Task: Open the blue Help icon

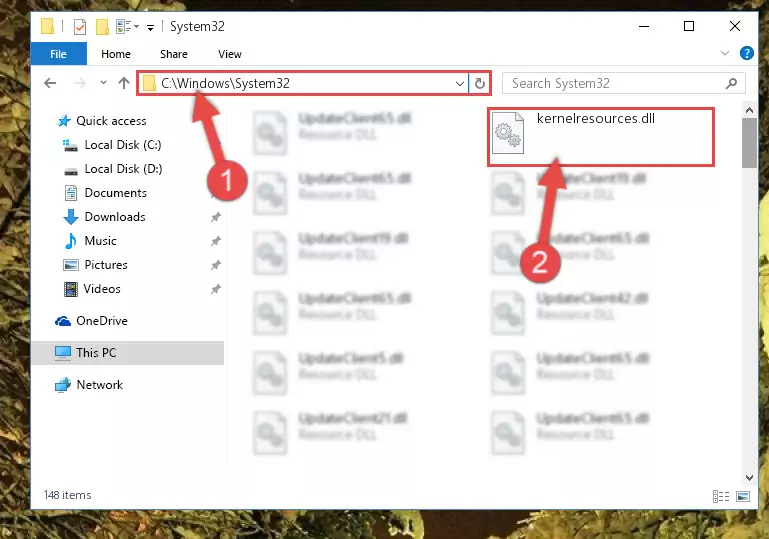Action: coord(746,53)
